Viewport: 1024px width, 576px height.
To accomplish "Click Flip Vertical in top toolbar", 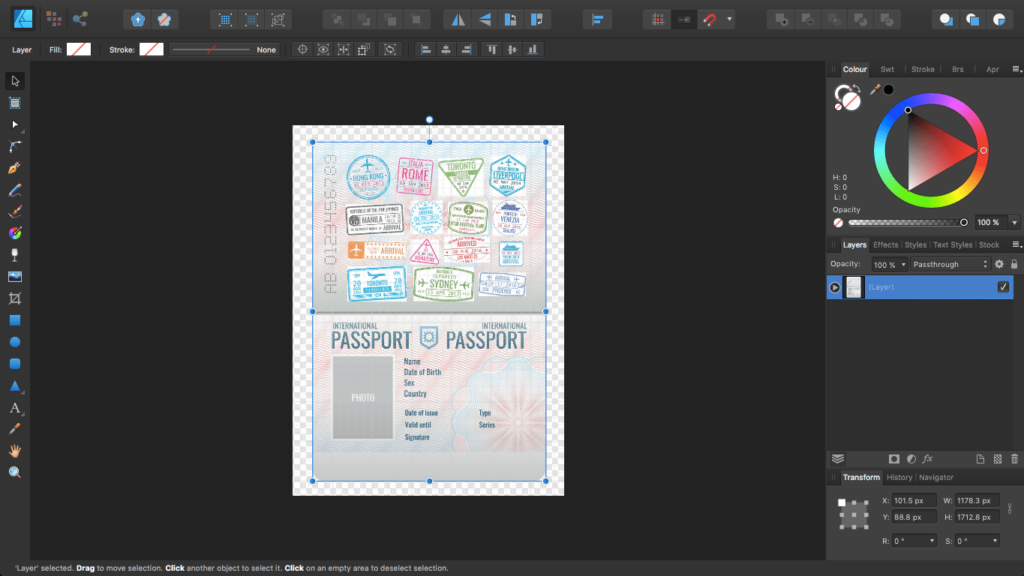I will click(485, 20).
